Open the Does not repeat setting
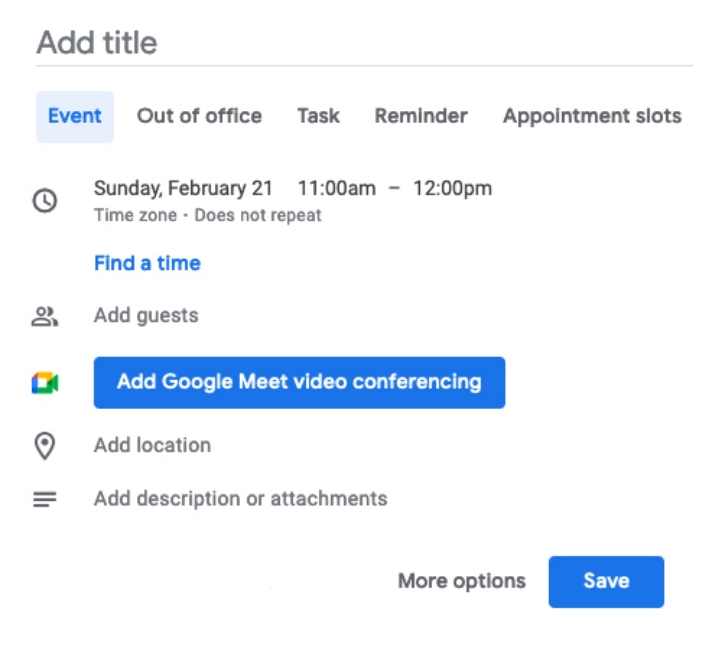 coord(258,215)
